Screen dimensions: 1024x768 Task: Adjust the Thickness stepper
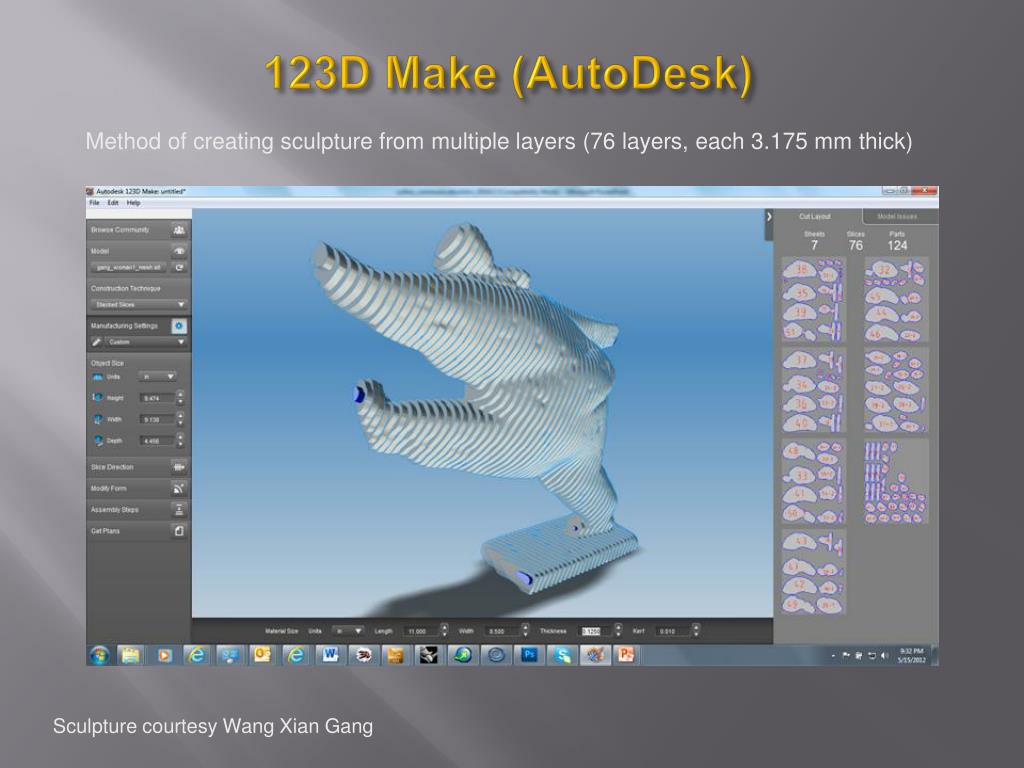tap(618, 631)
